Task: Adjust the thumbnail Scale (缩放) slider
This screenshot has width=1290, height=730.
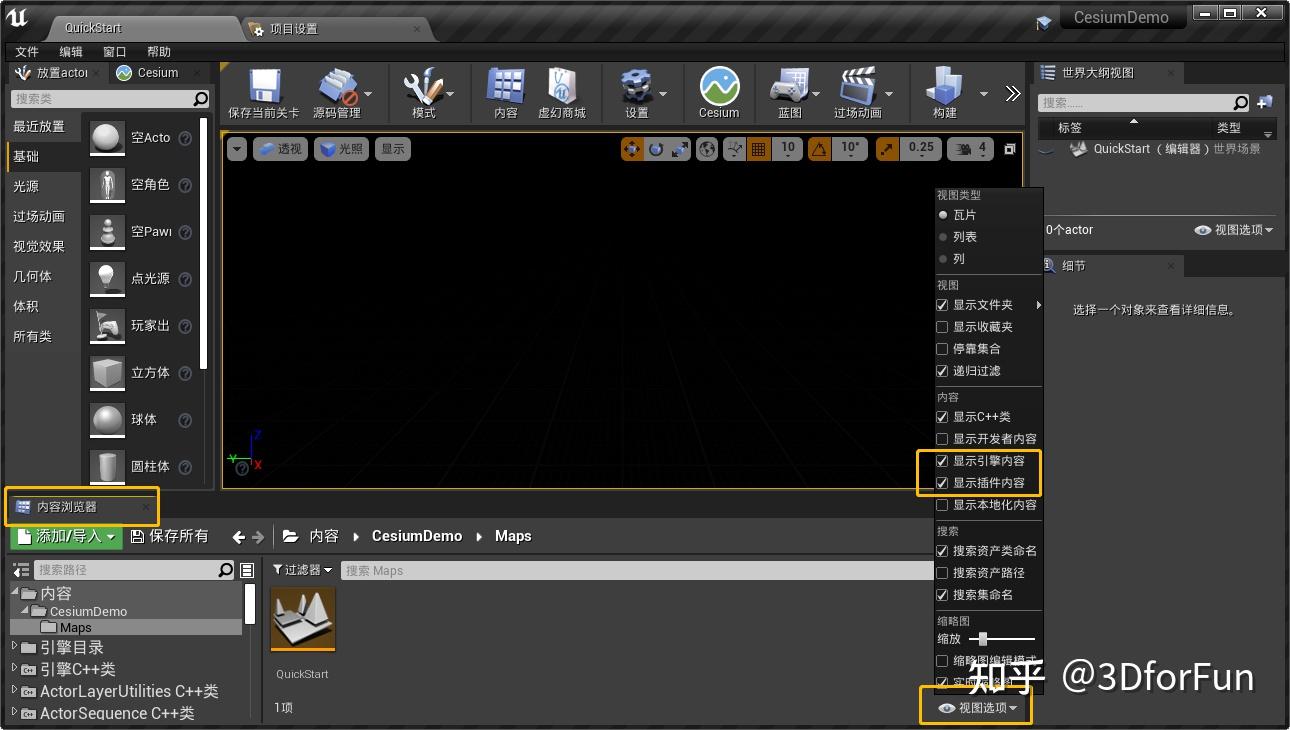Action: tap(1001, 639)
